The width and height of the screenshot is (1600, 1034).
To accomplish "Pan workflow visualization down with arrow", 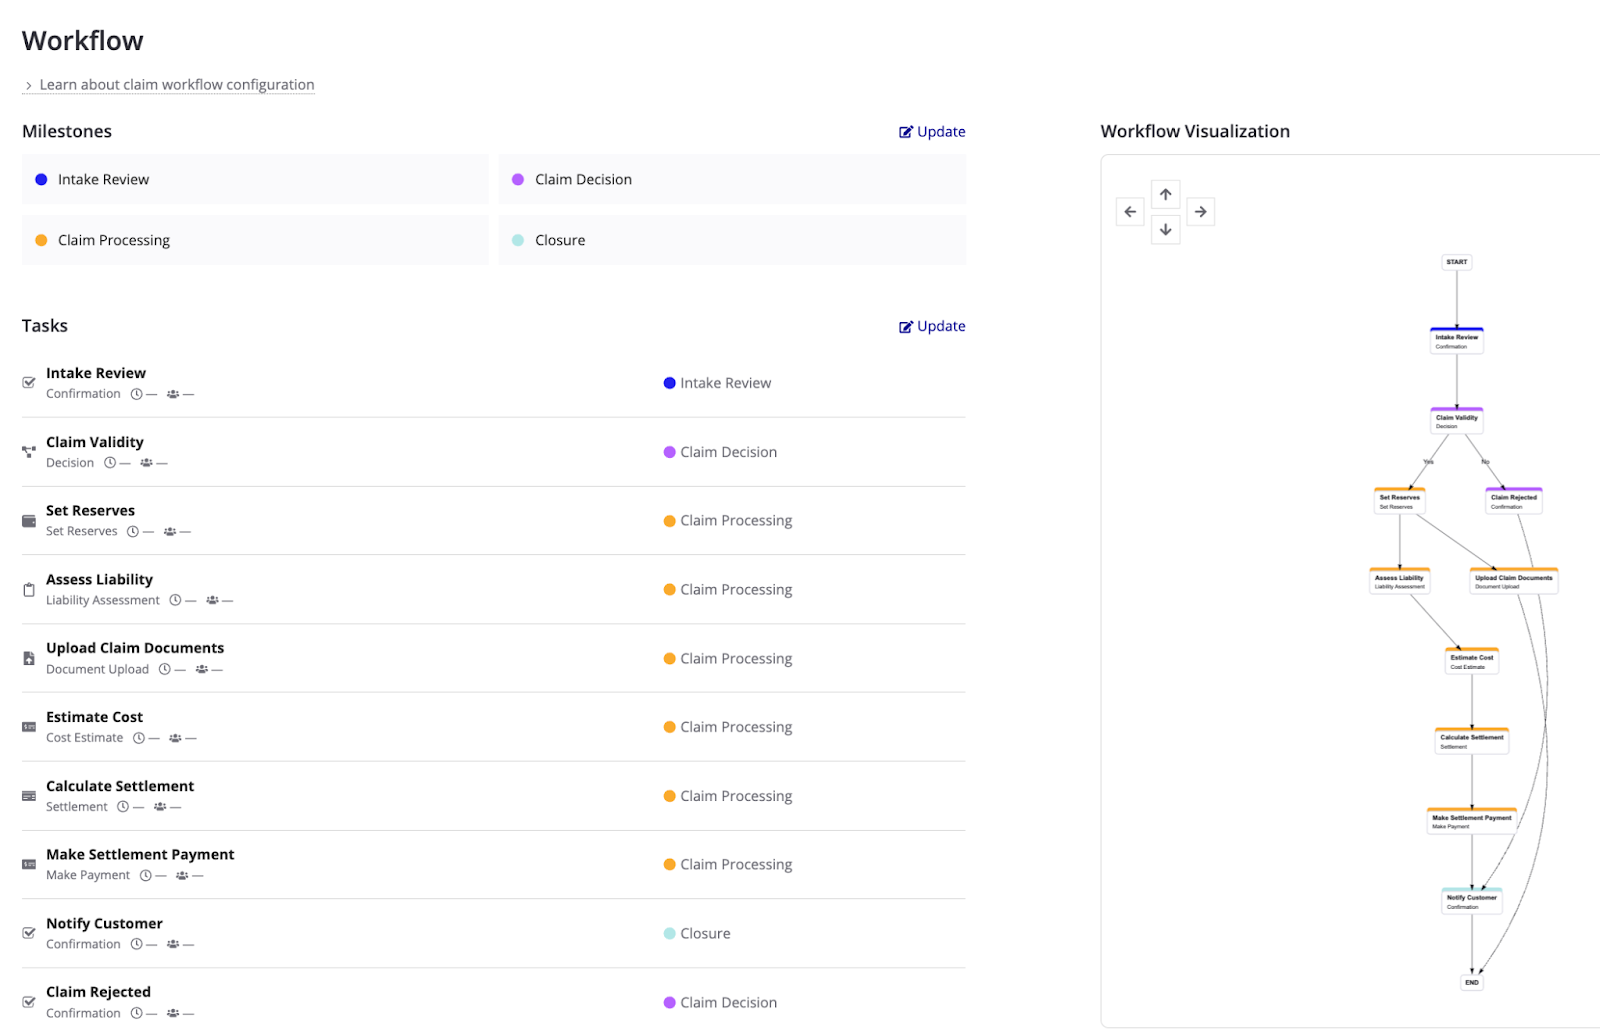I will [1166, 230].
